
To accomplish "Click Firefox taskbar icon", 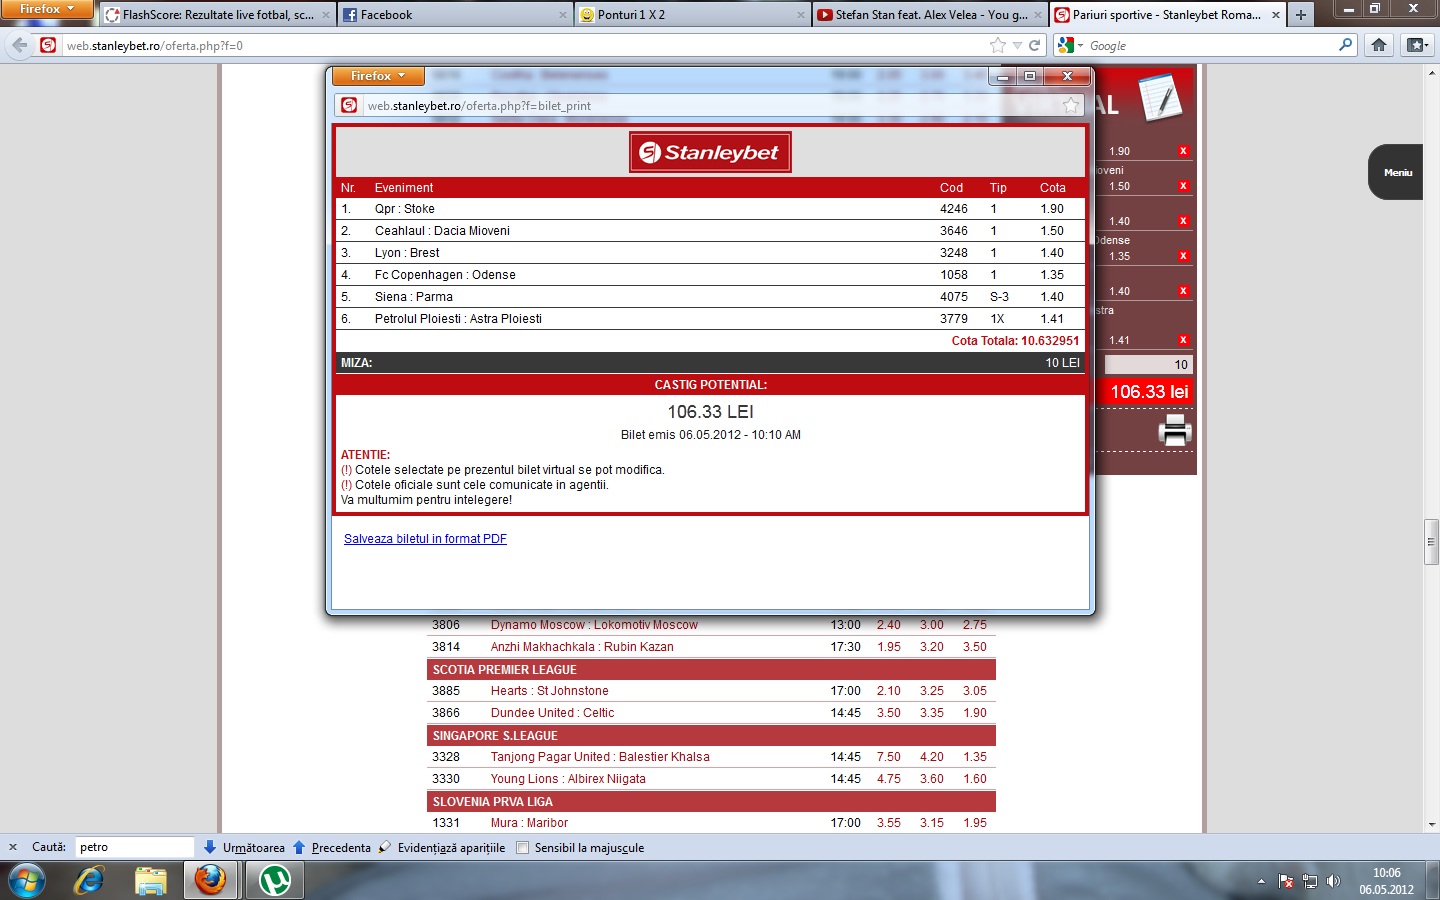I will [x=210, y=881].
